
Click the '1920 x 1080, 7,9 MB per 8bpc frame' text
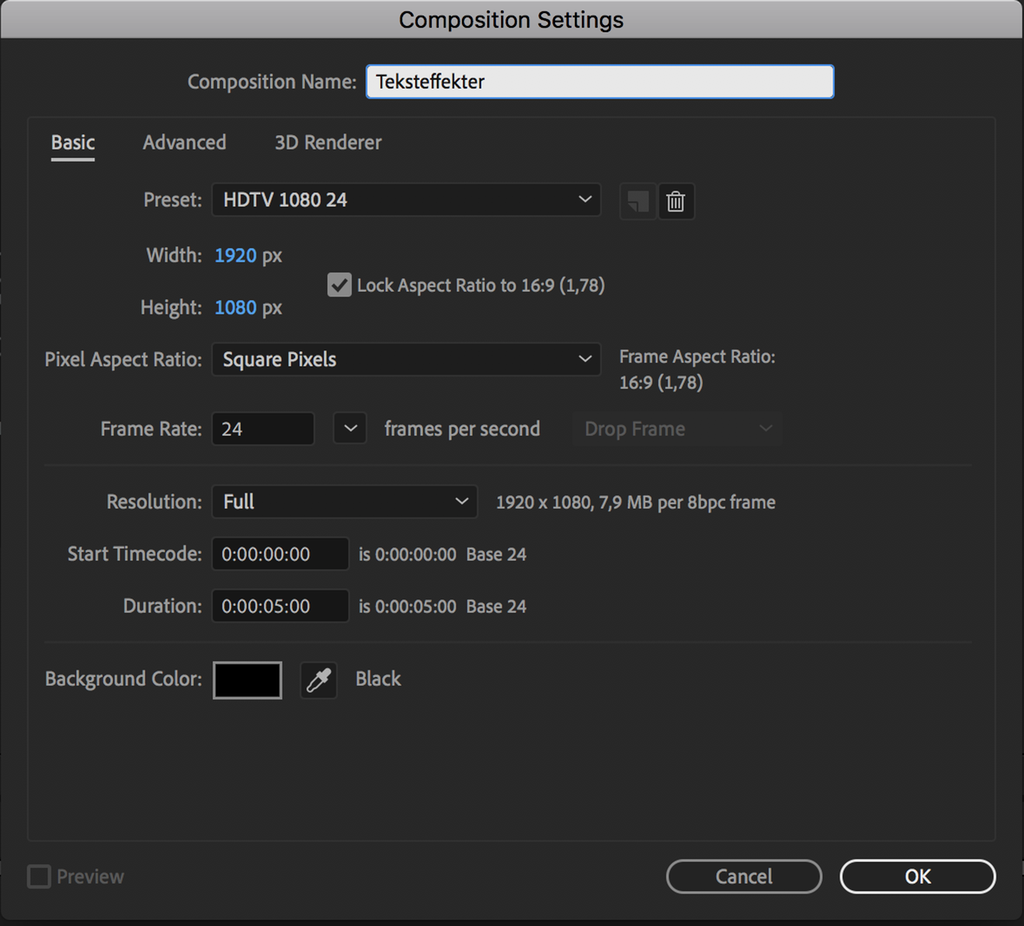click(635, 502)
